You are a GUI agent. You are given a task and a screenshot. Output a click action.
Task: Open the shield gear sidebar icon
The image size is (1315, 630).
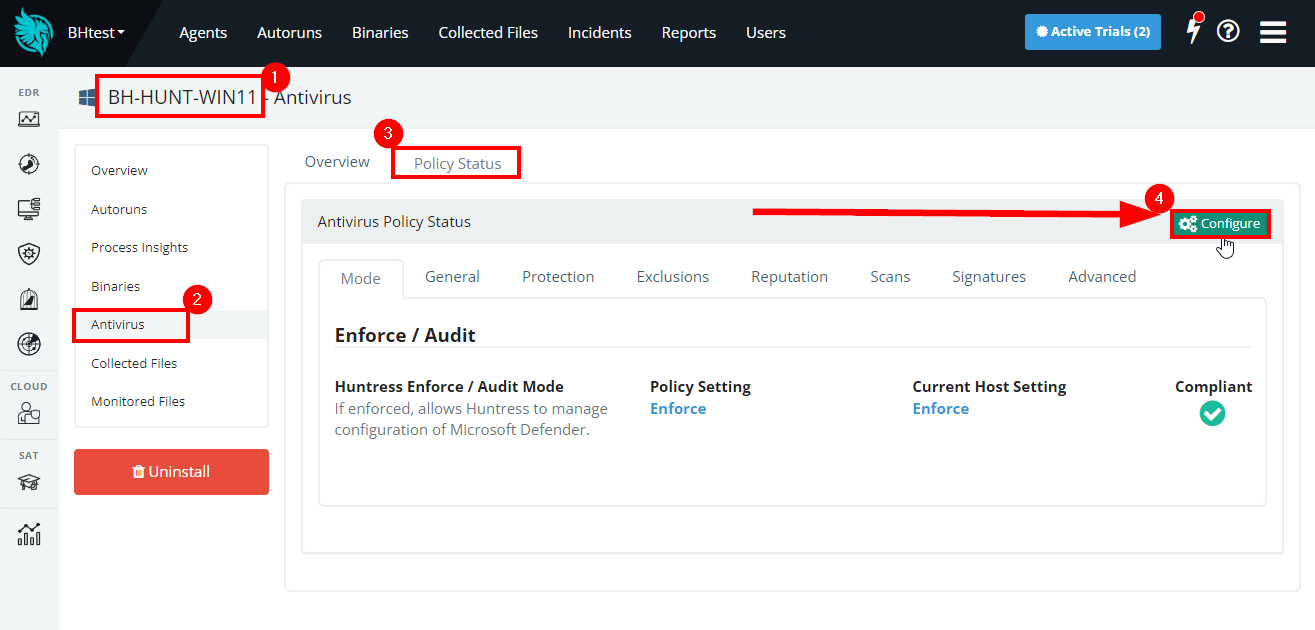[29, 254]
